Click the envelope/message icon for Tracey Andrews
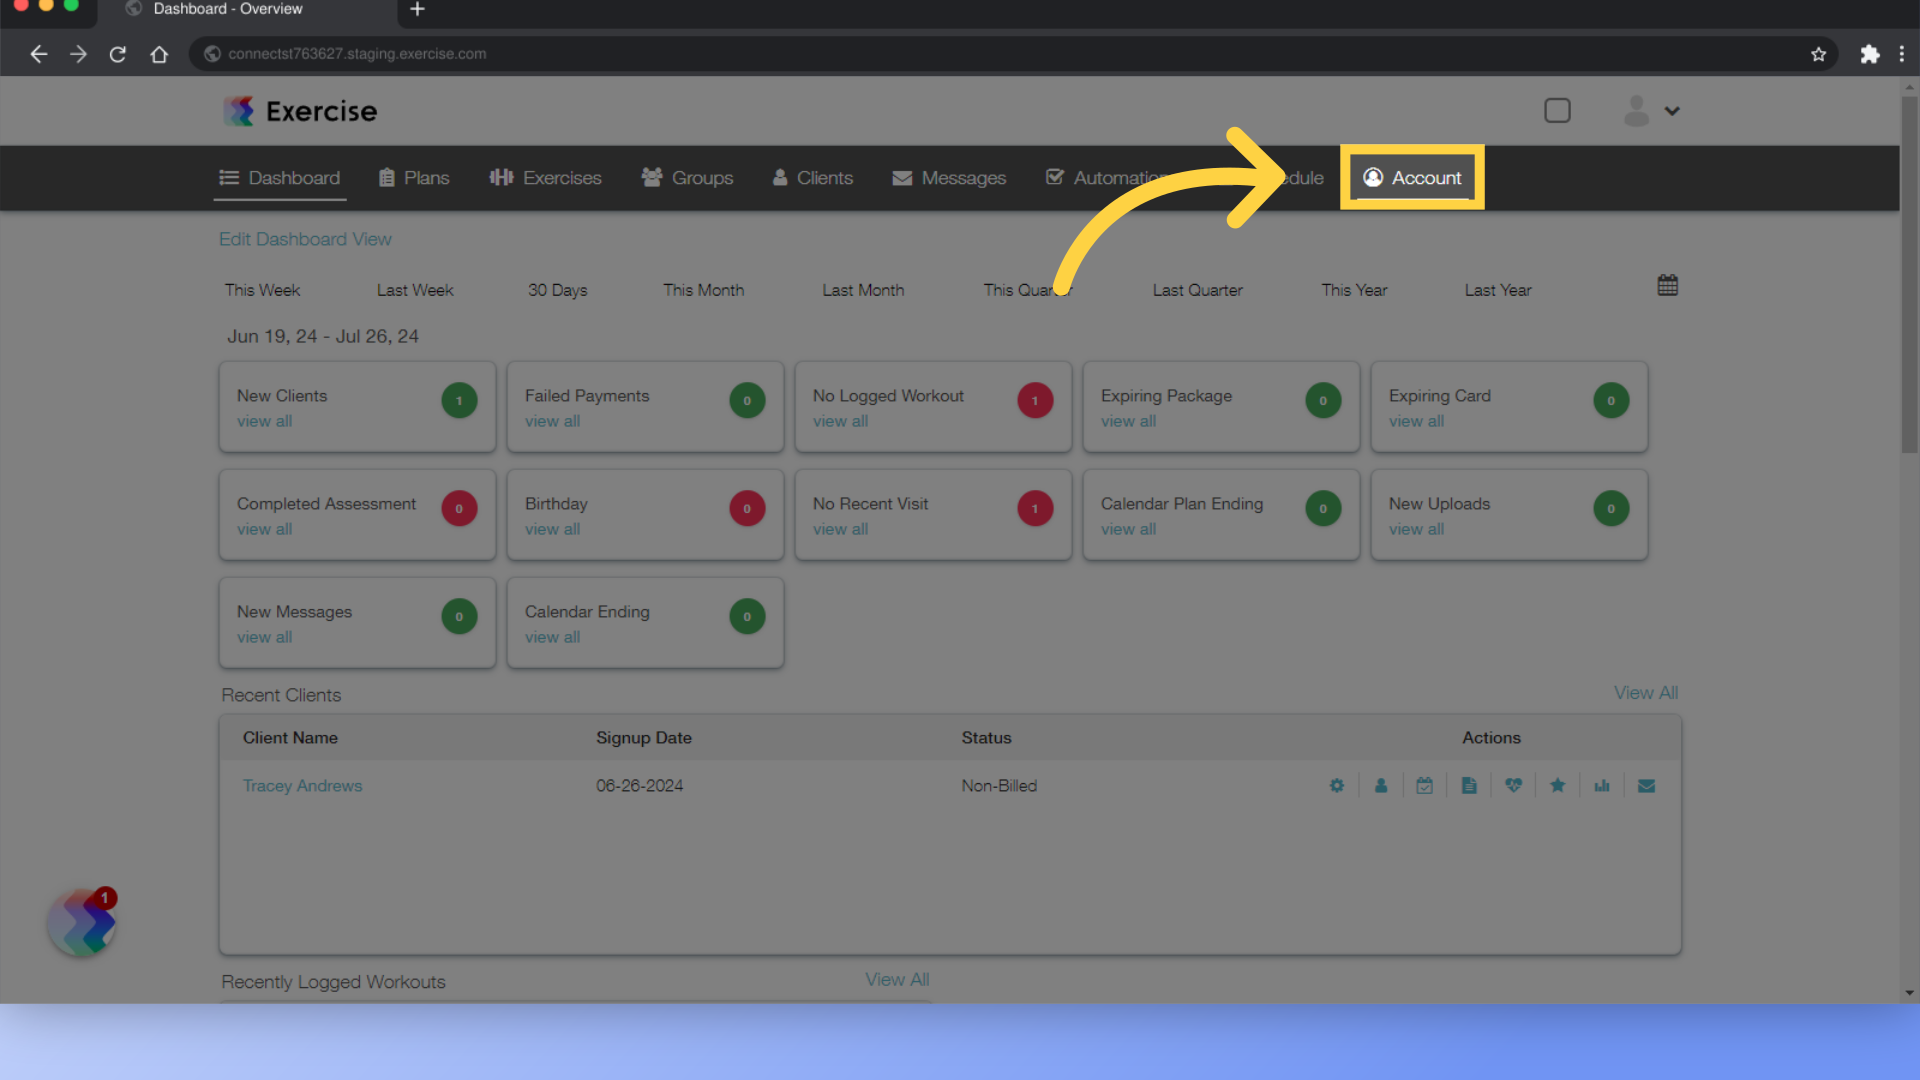The height and width of the screenshot is (1080, 1920). [1647, 786]
